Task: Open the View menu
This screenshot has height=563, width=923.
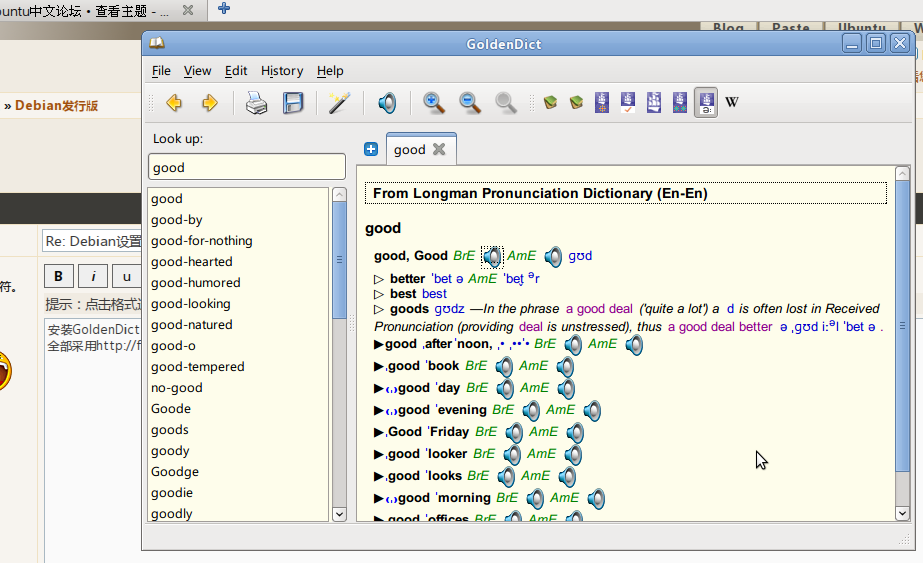Action: [197, 71]
